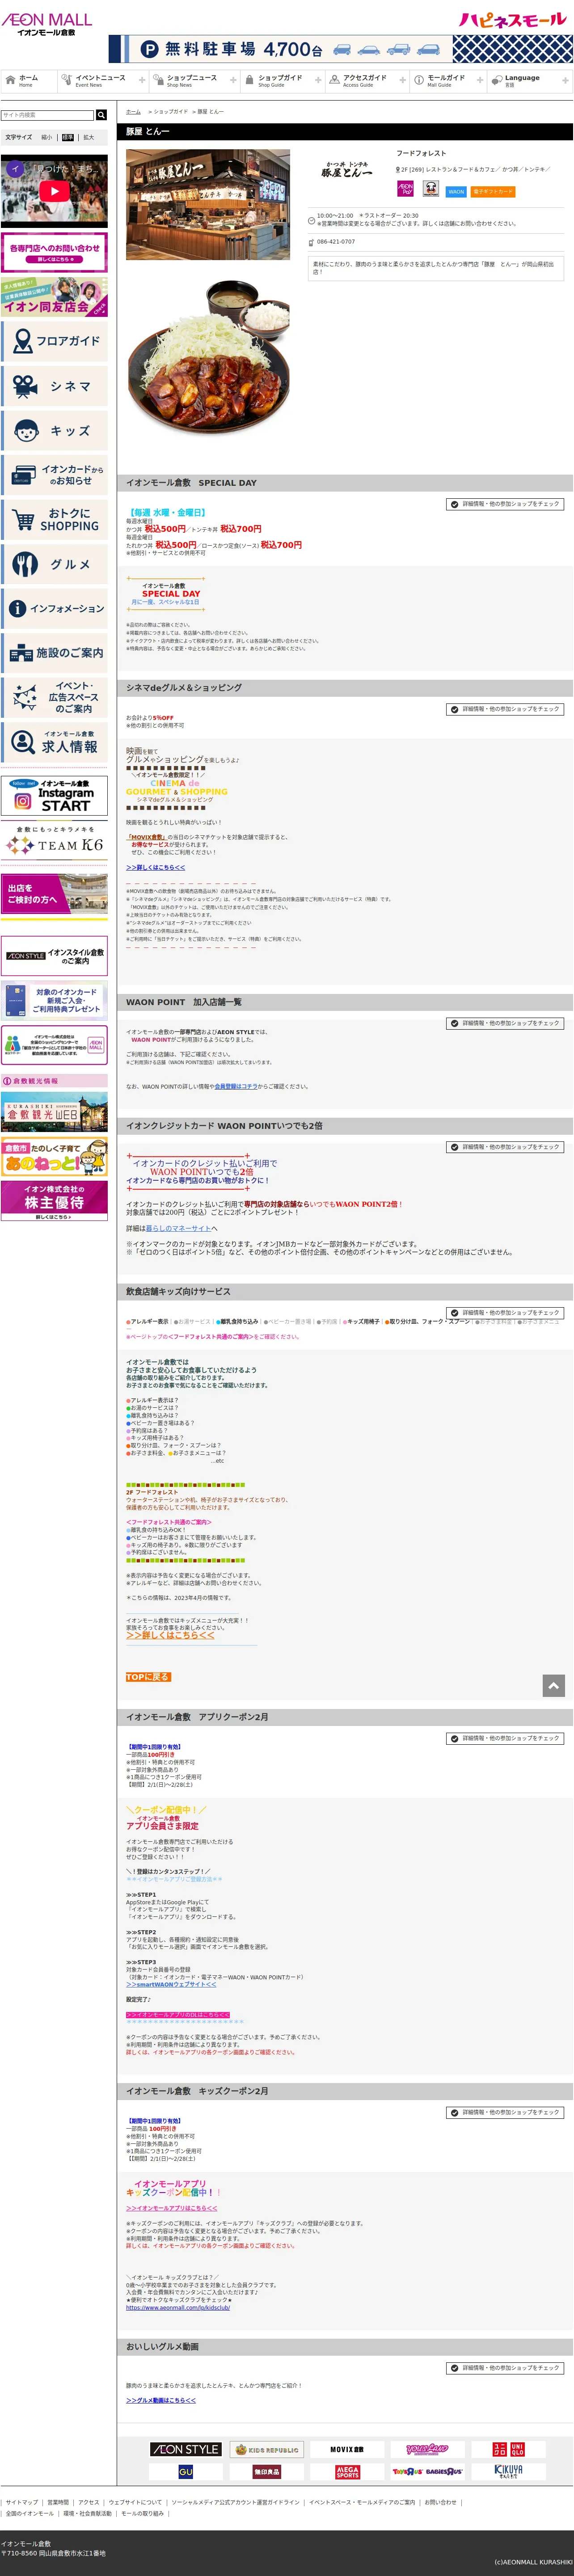Expand the plus next to イベントニュース

[x=142, y=80]
